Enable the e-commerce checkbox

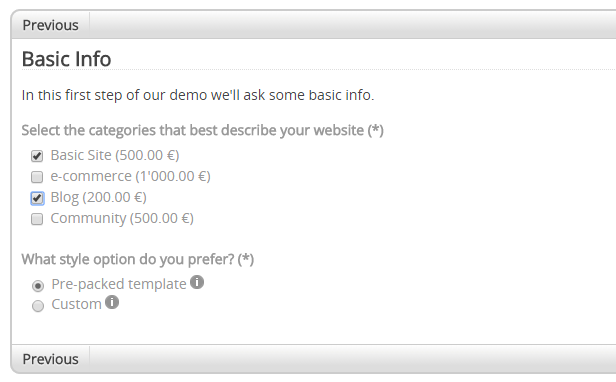pyautogui.click(x=37, y=177)
